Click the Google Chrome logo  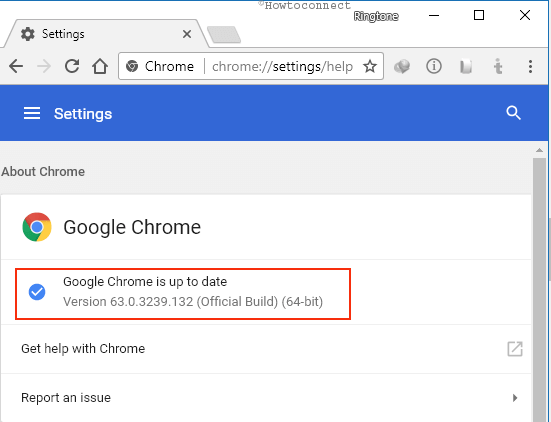click(37, 227)
